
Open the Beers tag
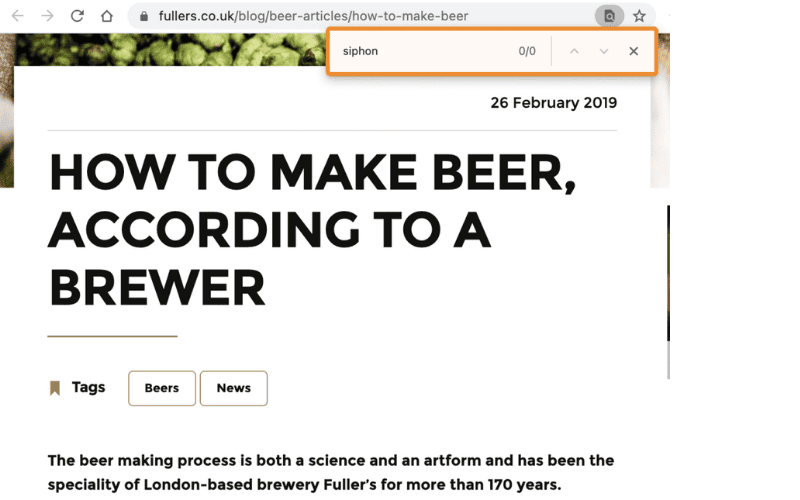(162, 388)
